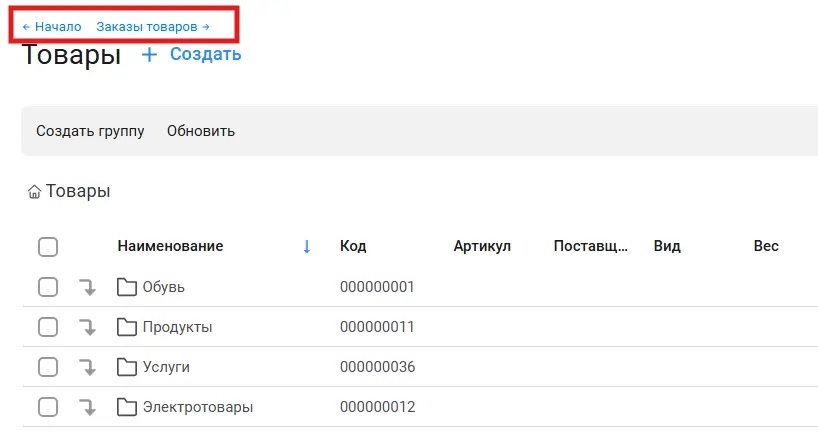Click code cell 000000012
Screen dimensions: 818x448
[x=378, y=407]
